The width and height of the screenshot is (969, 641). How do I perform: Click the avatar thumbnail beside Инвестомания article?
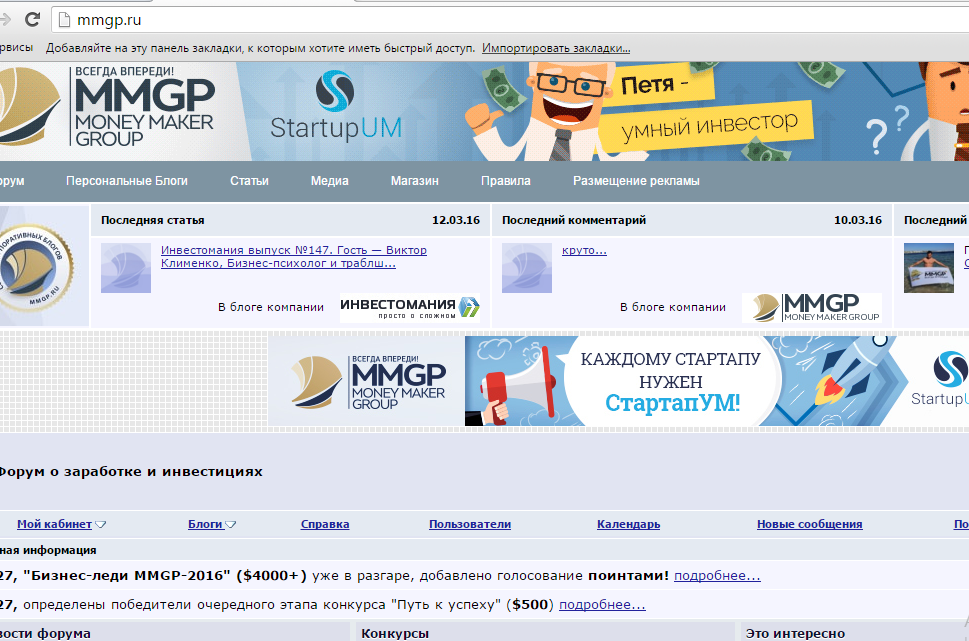point(126,268)
